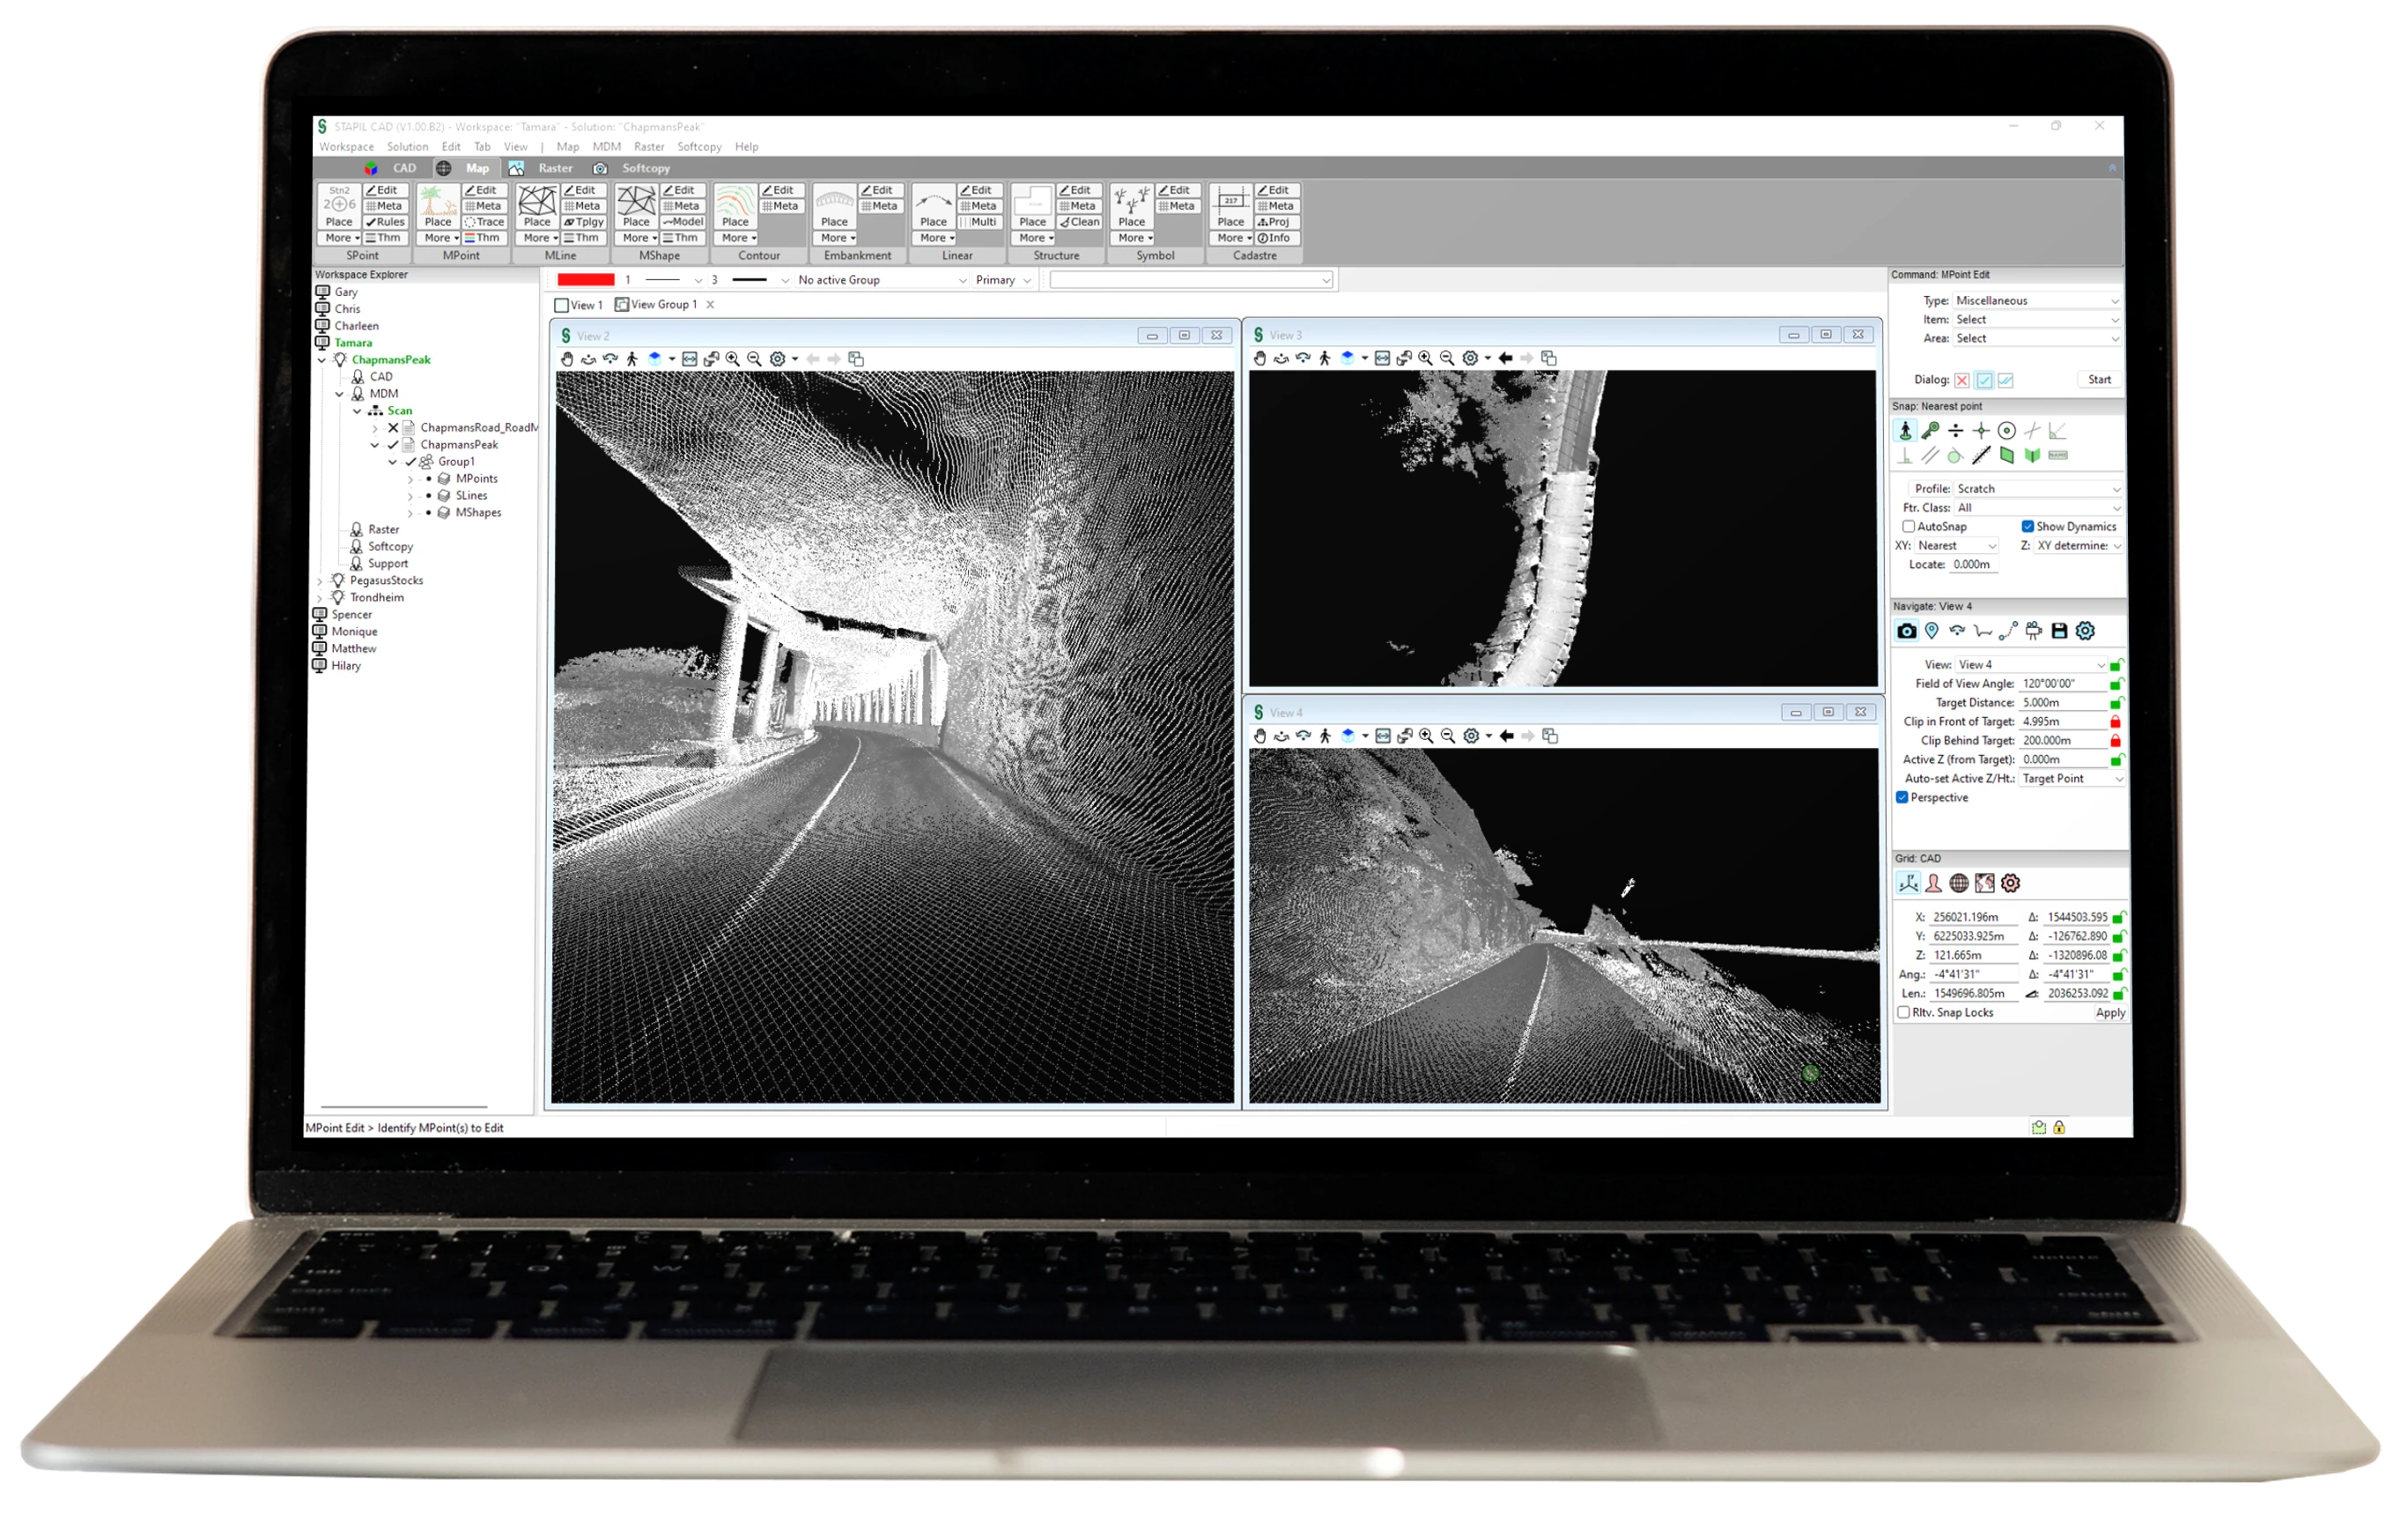The image size is (2408, 1517).
Task: Click the camera icon in Navigate panel
Action: click(x=1906, y=631)
